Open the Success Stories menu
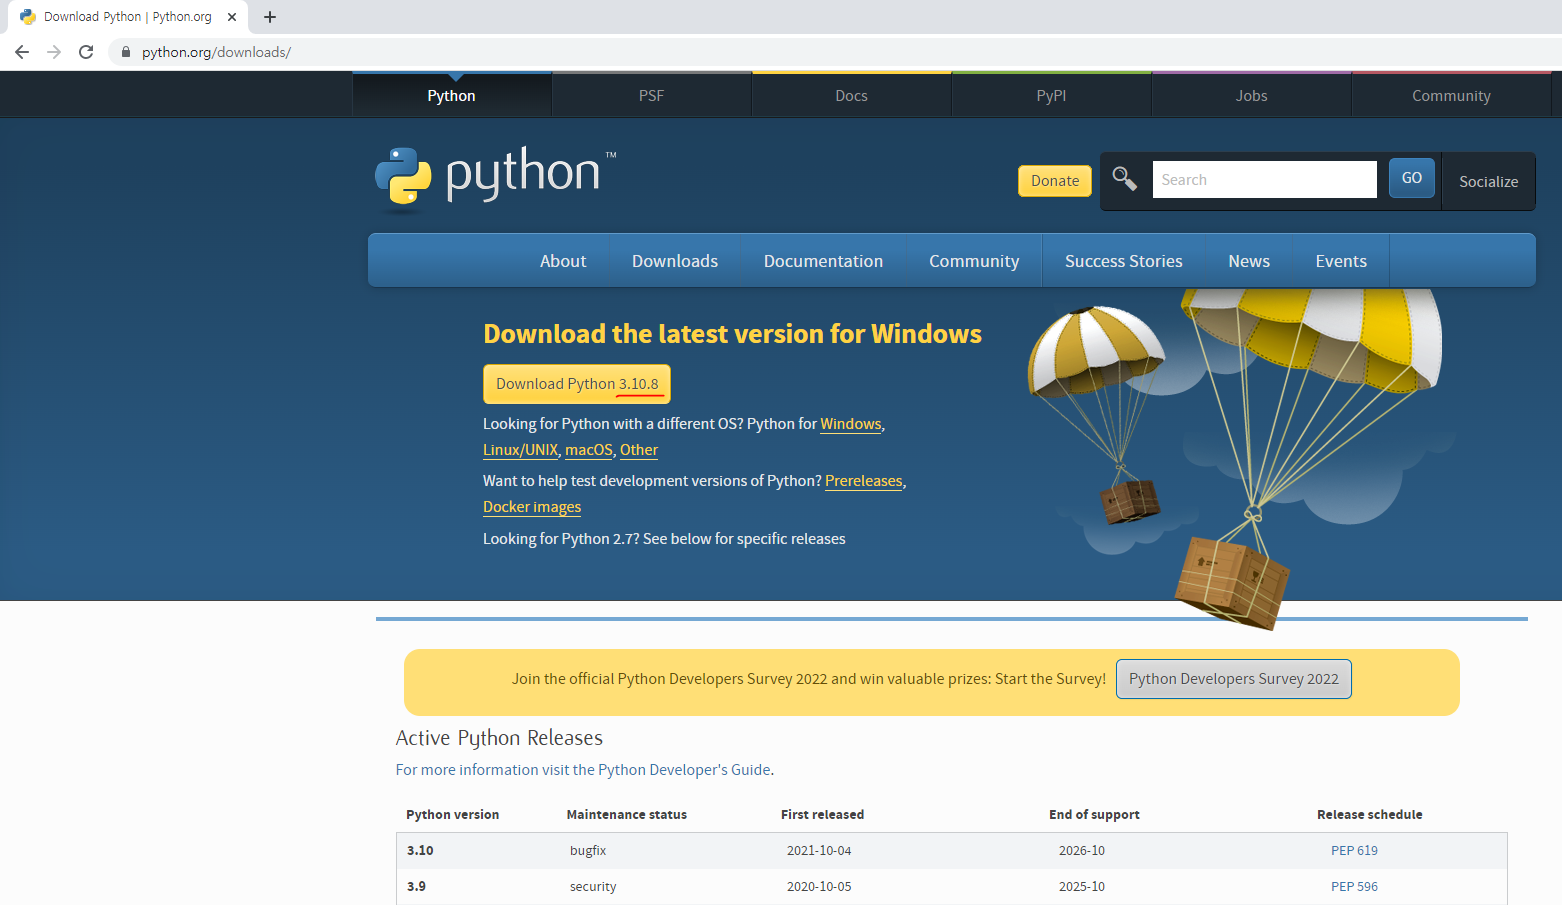This screenshot has height=905, width=1562. 1123,261
